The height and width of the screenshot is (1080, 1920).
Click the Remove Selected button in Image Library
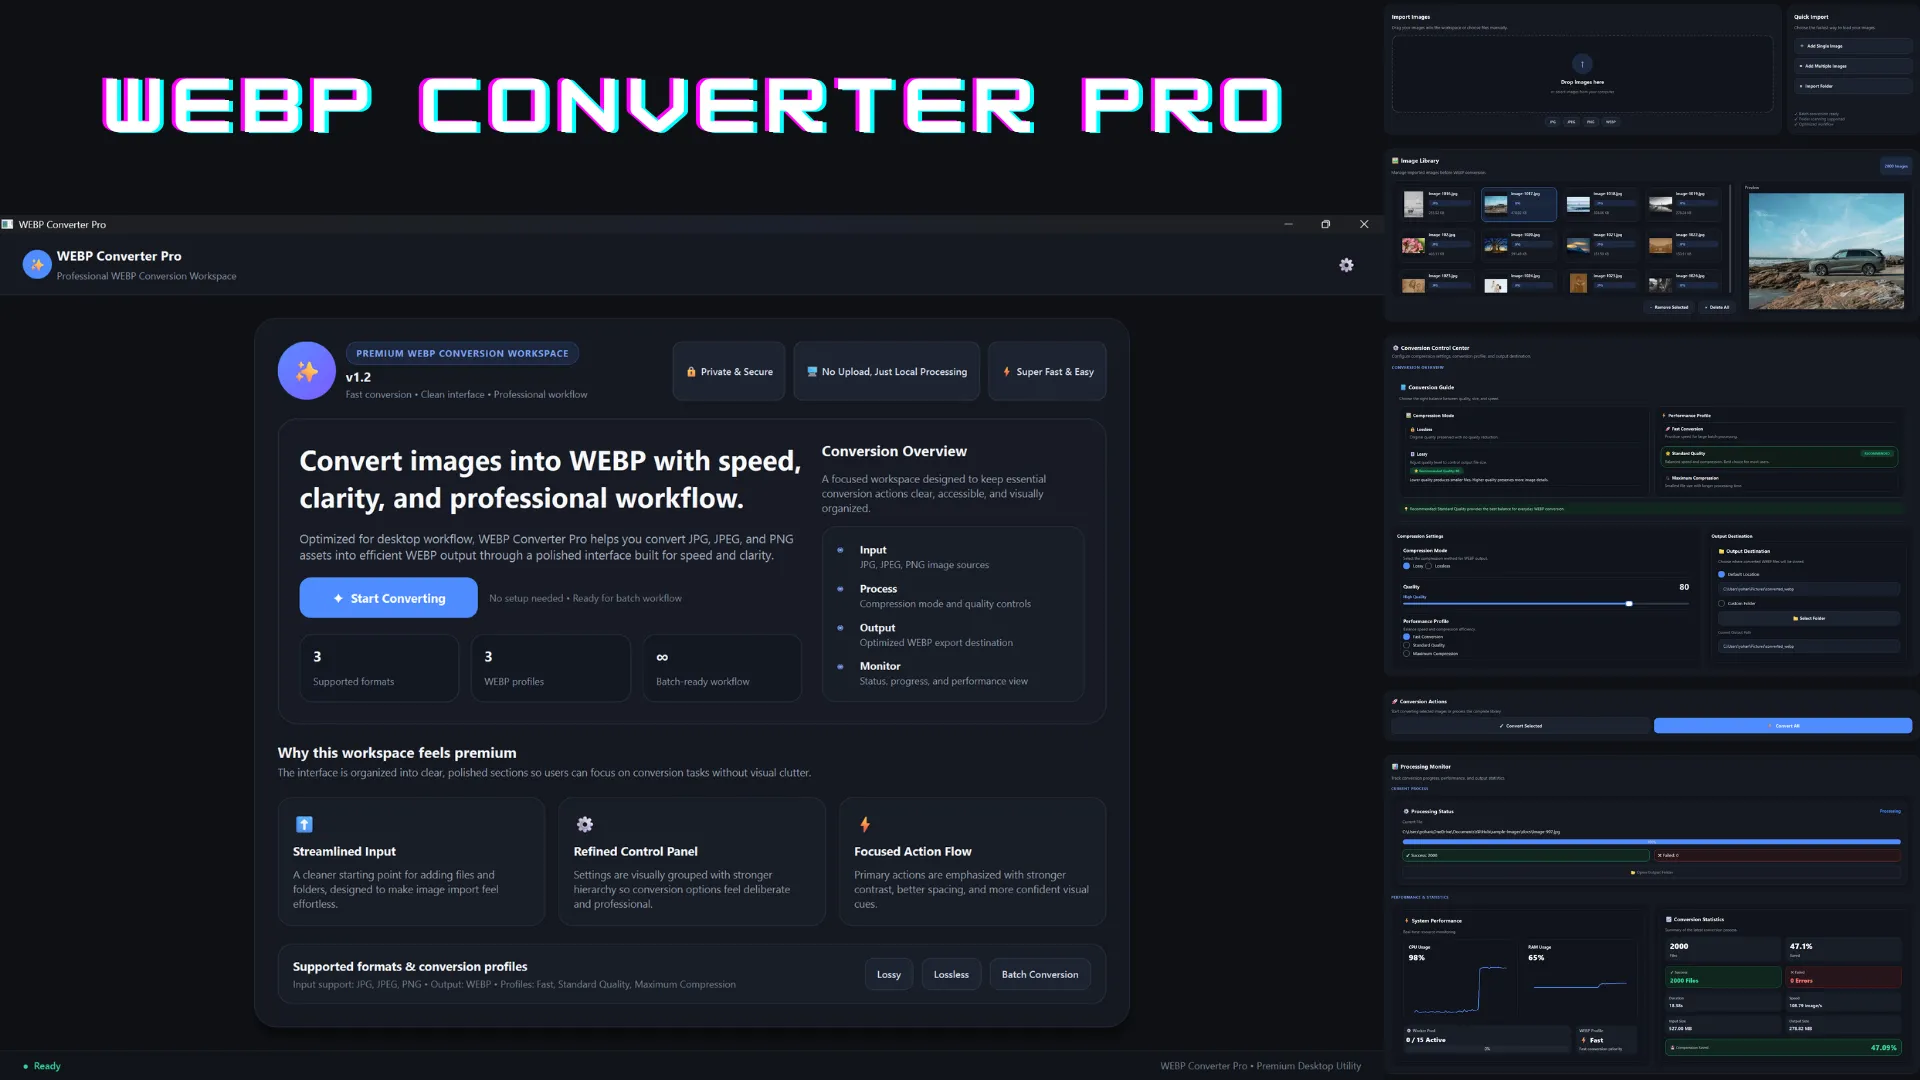click(1669, 308)
